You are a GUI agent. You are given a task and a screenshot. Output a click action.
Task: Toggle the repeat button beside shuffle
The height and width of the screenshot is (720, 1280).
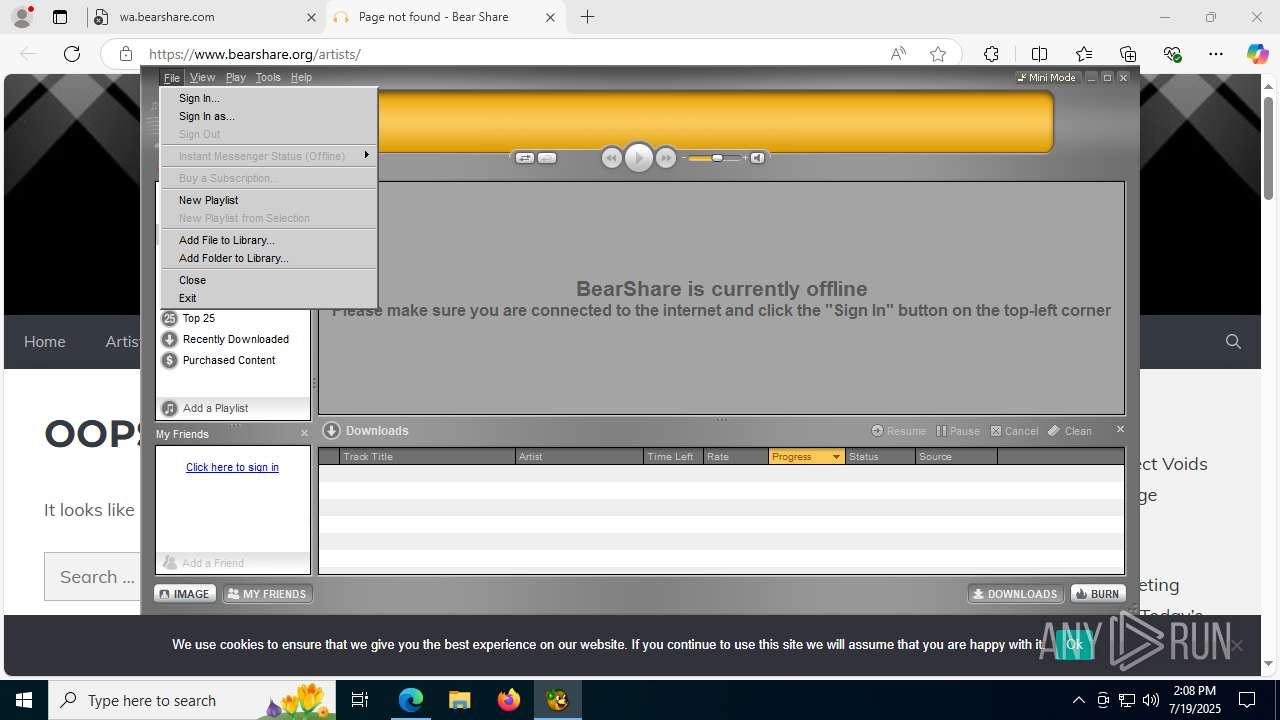[547, 158]
